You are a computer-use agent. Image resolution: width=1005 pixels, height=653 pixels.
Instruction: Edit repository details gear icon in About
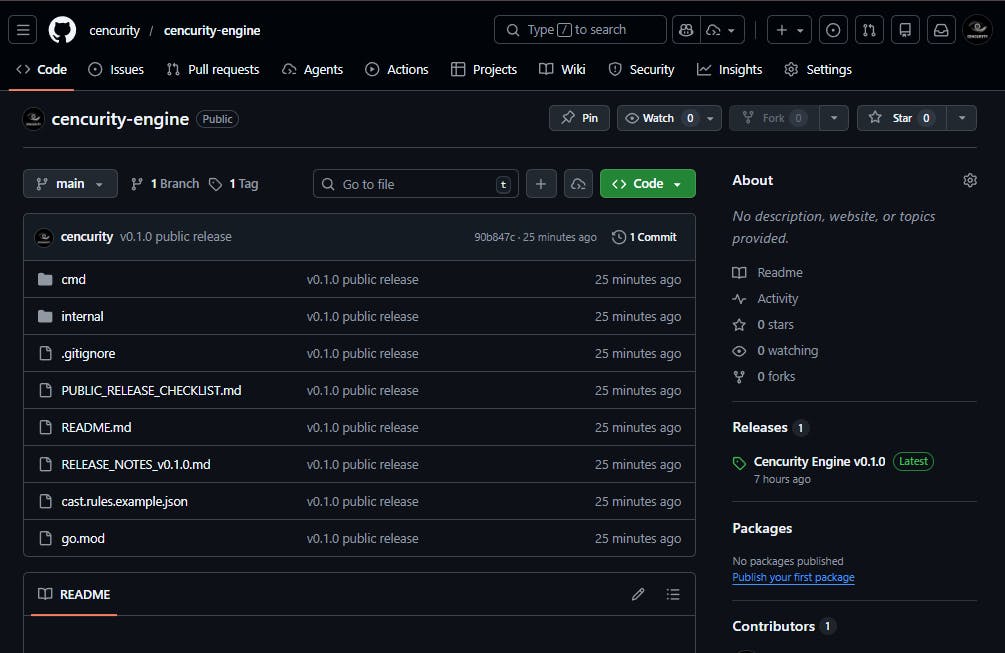tap(970, 181)
